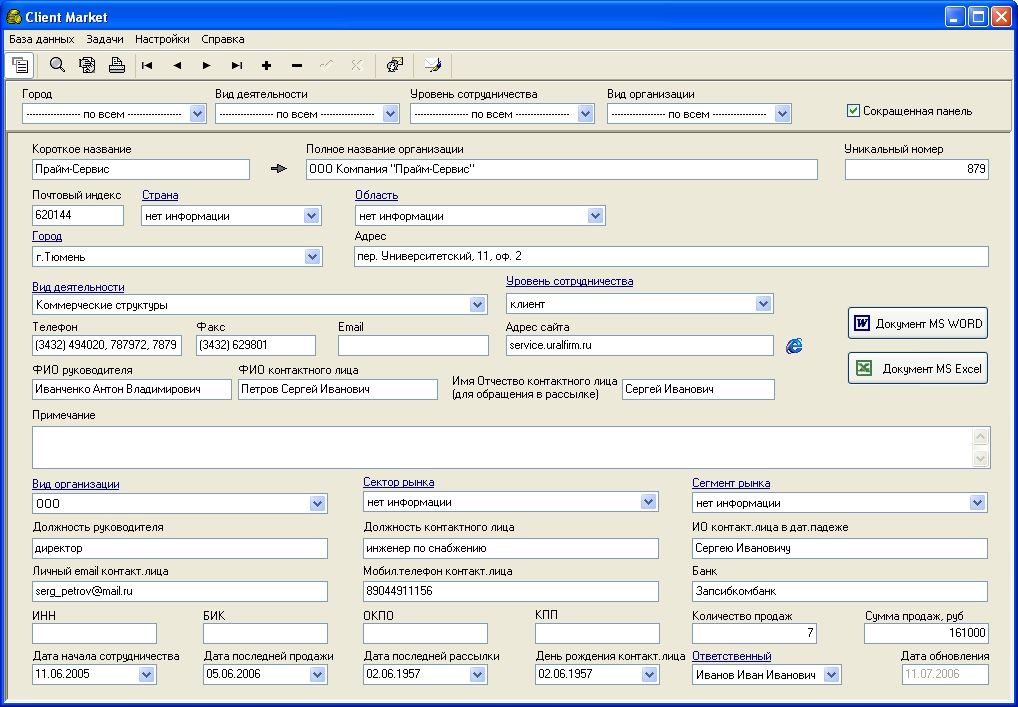Open Дата последней продажи date picker
1018x707 pixels.
point(317,675)
